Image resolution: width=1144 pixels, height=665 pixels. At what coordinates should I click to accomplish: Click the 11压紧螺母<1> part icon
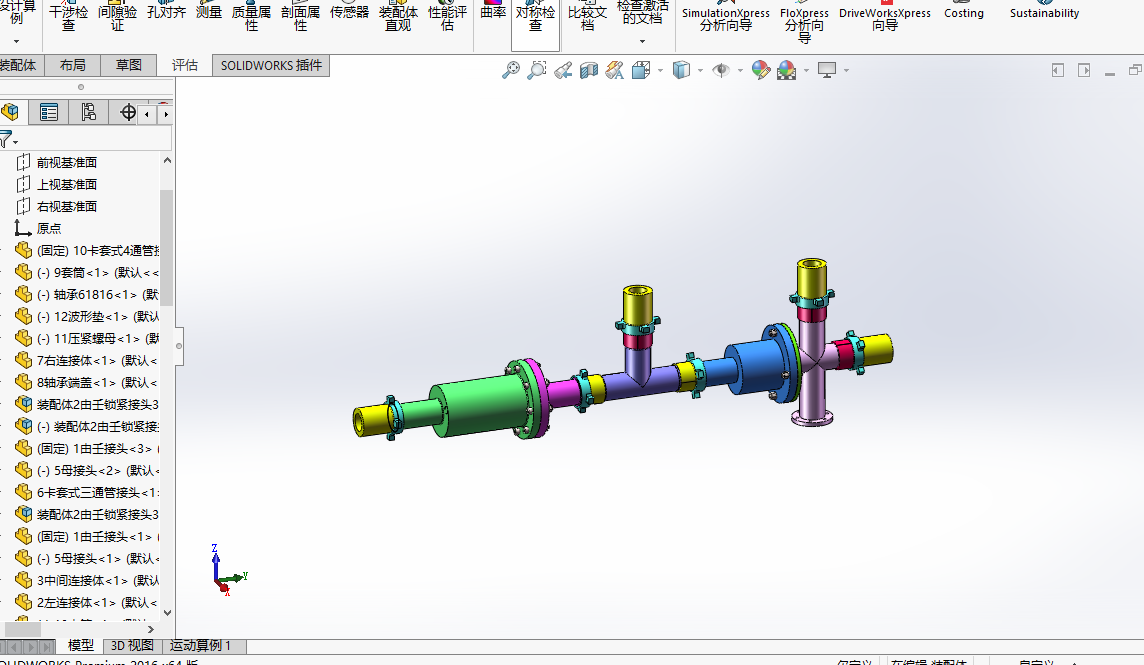coord(23,338)
